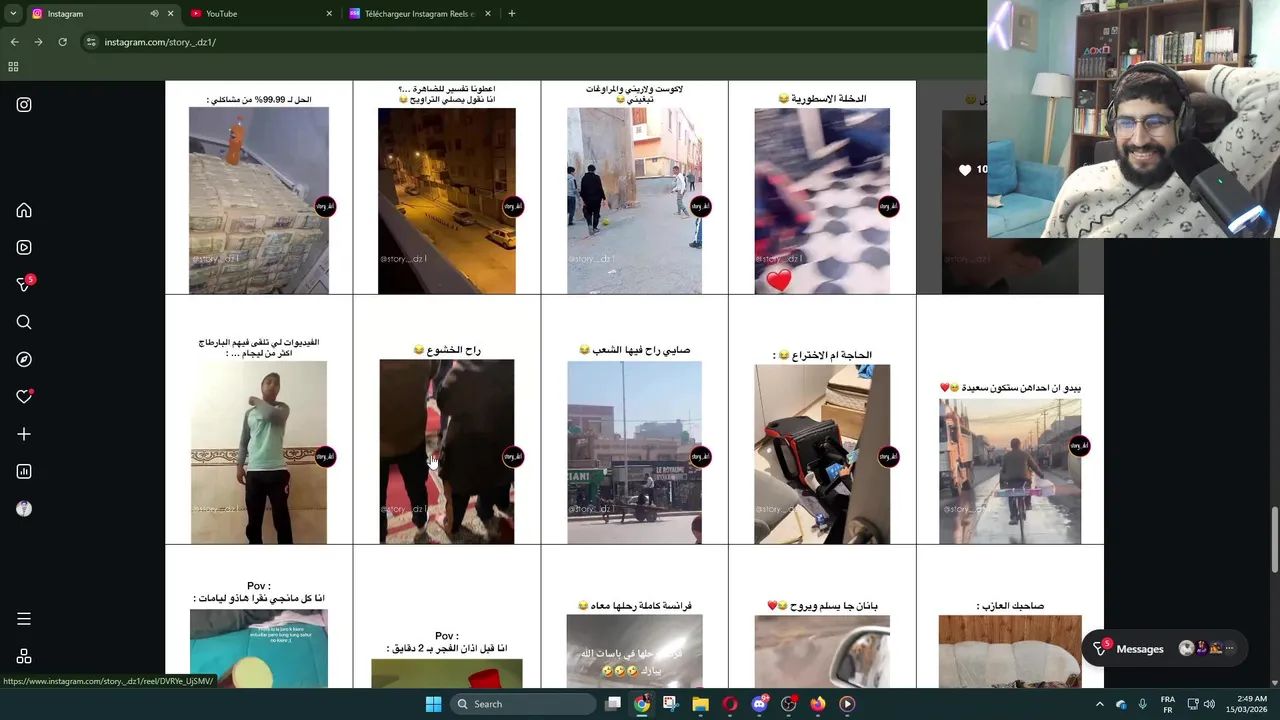Switch to Téléchargeur Instagram Reels tab
The height and width of the screenshot is (720, 1280).
419,14
